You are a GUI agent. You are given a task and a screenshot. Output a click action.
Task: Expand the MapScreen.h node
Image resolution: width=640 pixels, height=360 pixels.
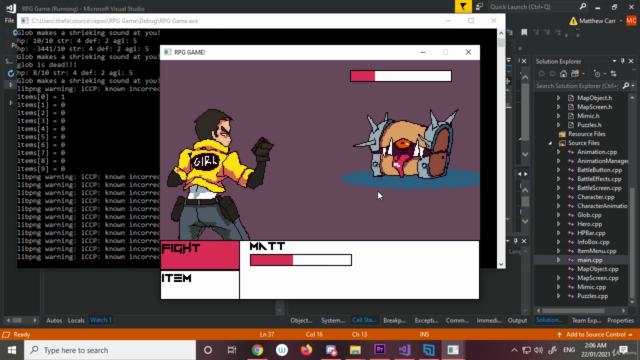click(558, 107)
